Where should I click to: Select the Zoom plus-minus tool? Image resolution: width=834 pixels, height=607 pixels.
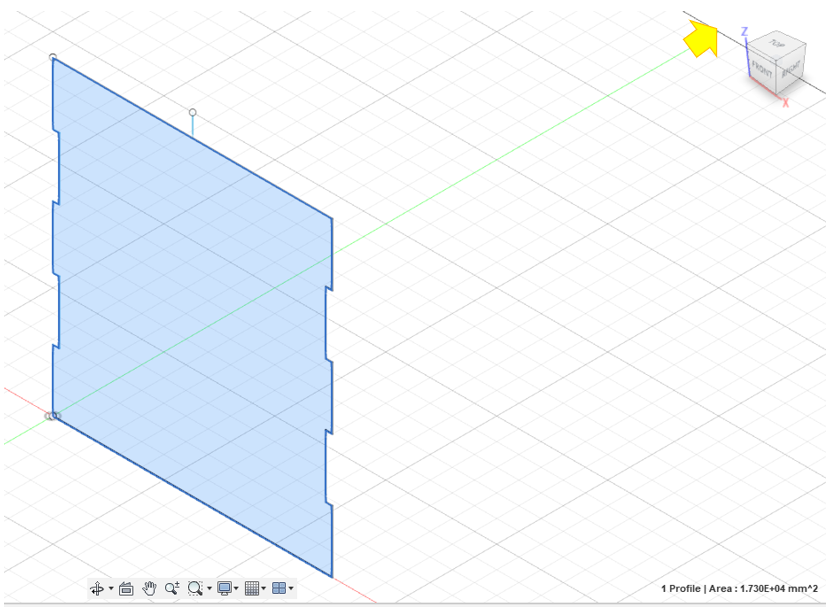(x=172, y=588)
